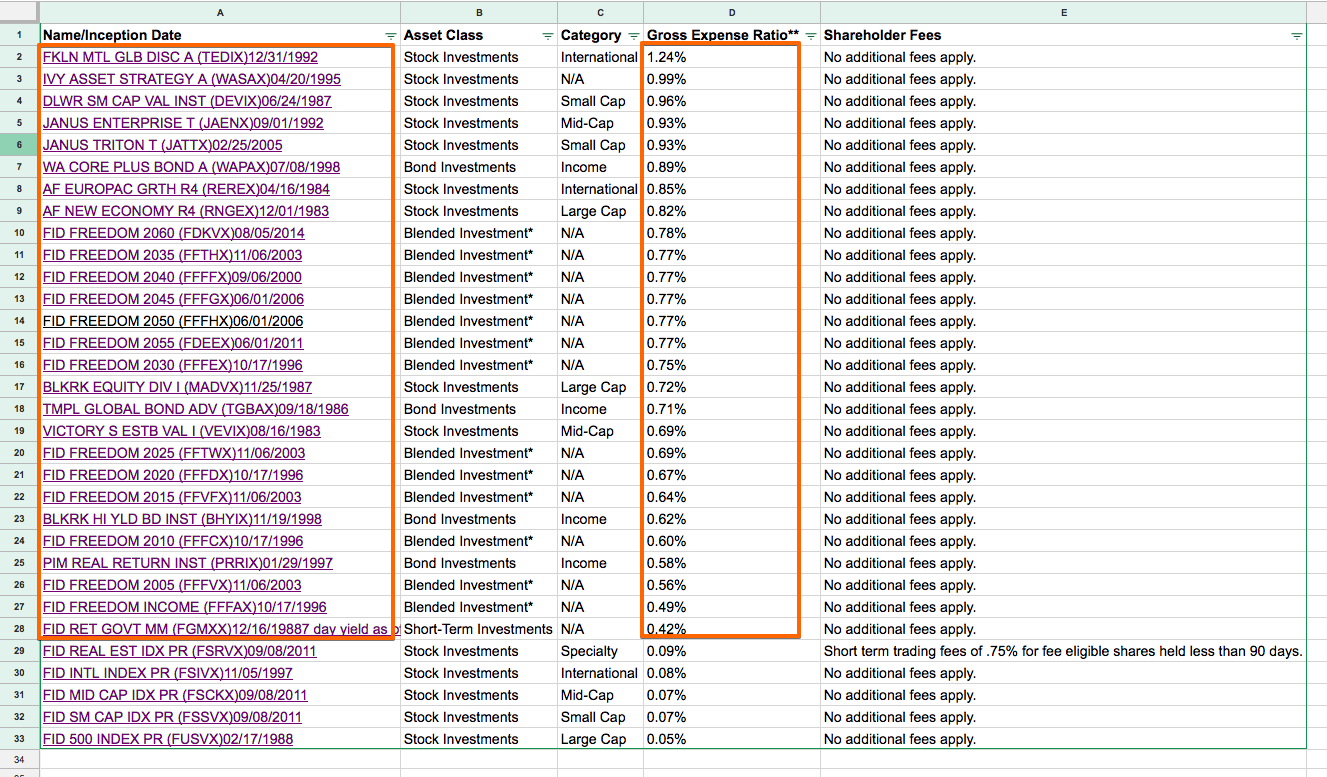This screenshot has height=777, width=1327.
Task: Open BLKRK HI YLD BD INST (BHYIX) link
Action: pyautogui.click(x=182, y=519)
